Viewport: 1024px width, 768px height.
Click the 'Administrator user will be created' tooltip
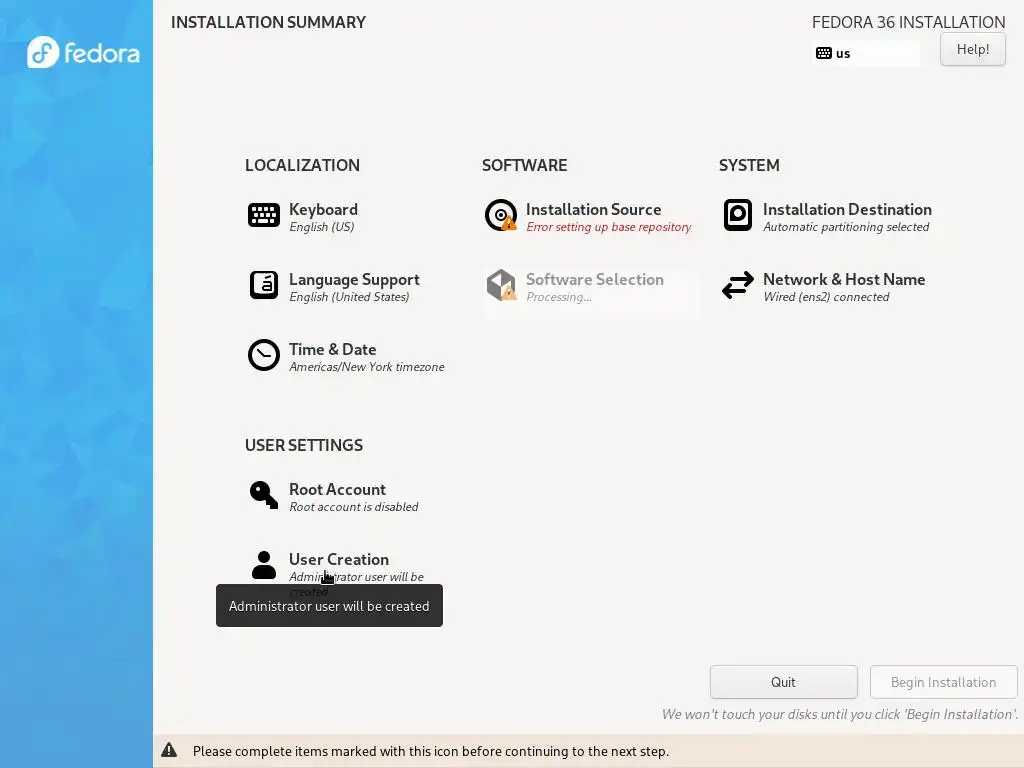pos(329,605)
